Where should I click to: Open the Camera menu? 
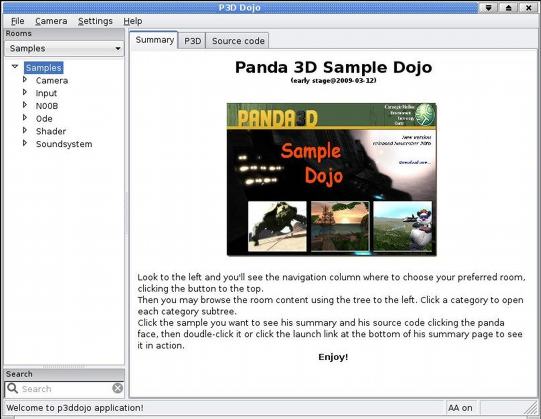[x=51, y=21]
